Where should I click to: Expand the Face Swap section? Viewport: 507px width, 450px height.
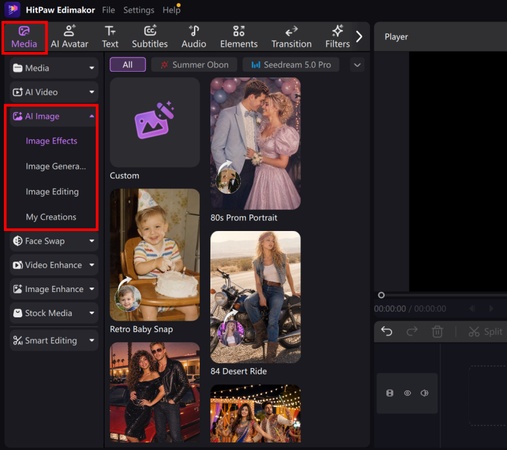(54, 241)
